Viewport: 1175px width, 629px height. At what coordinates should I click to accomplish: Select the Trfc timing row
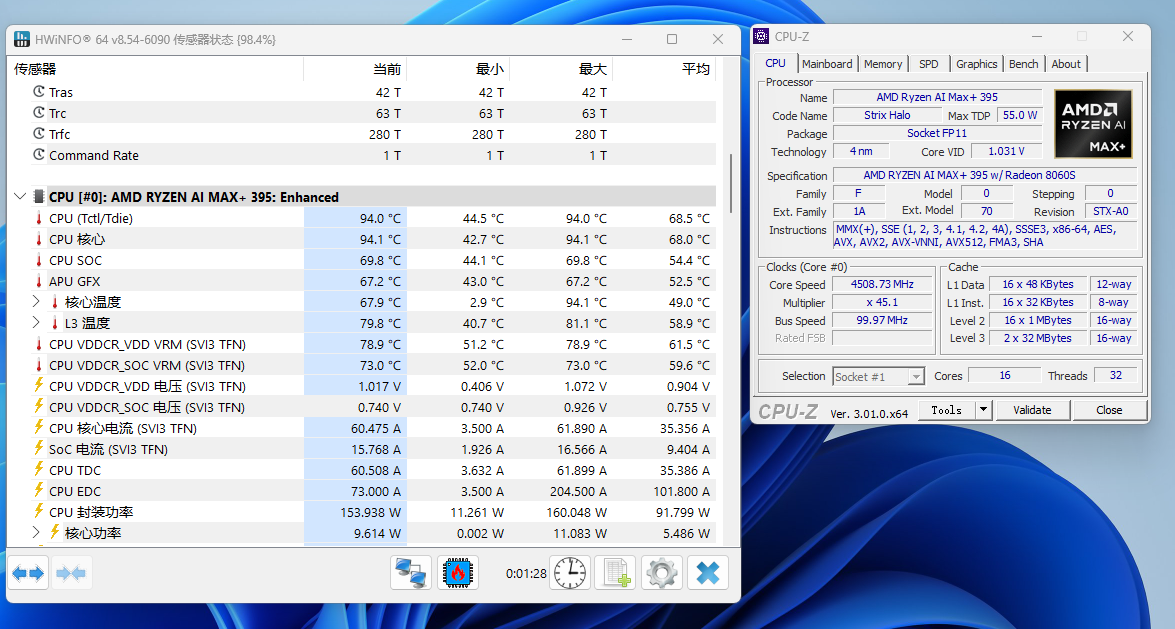pos(361,134)
